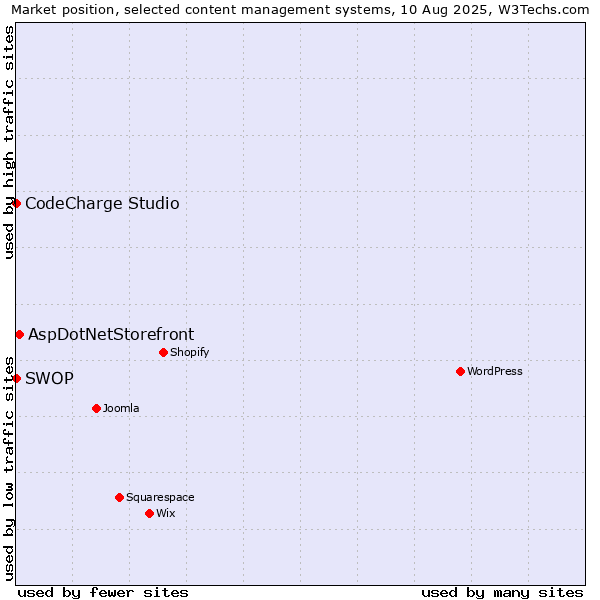This screenshot has width=600, height=600.
Task: Select the 'WordPress' label text
Action: pos(495,372)
